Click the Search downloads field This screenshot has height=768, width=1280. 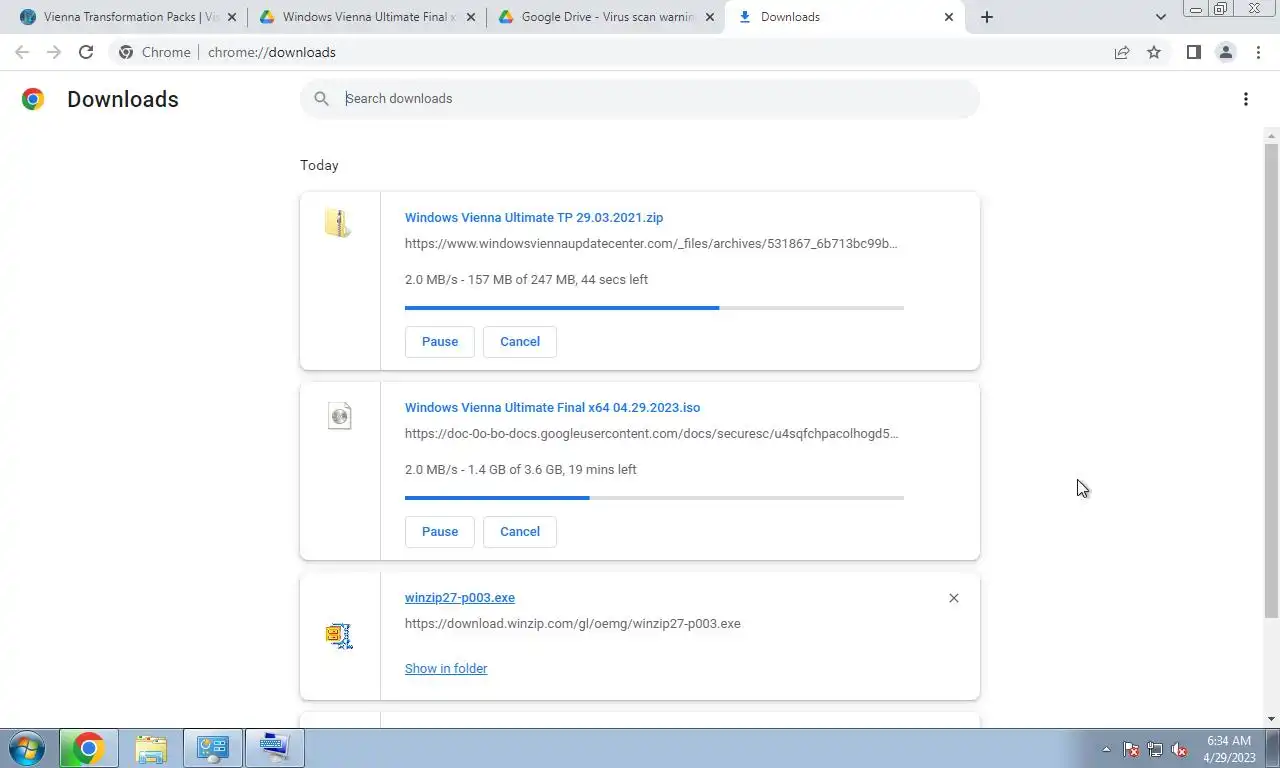pos(640,98)
